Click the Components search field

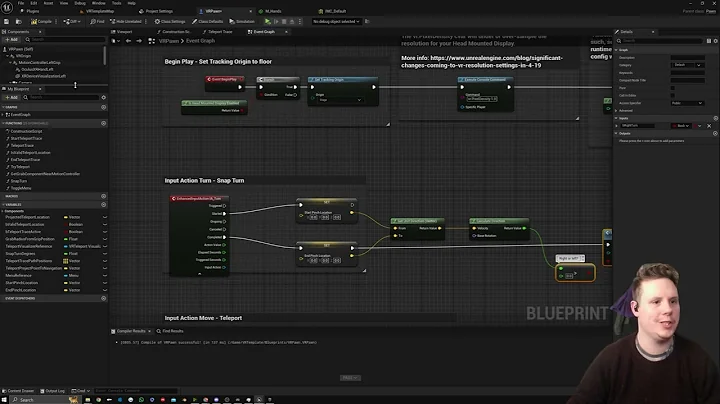click(65, 39)
